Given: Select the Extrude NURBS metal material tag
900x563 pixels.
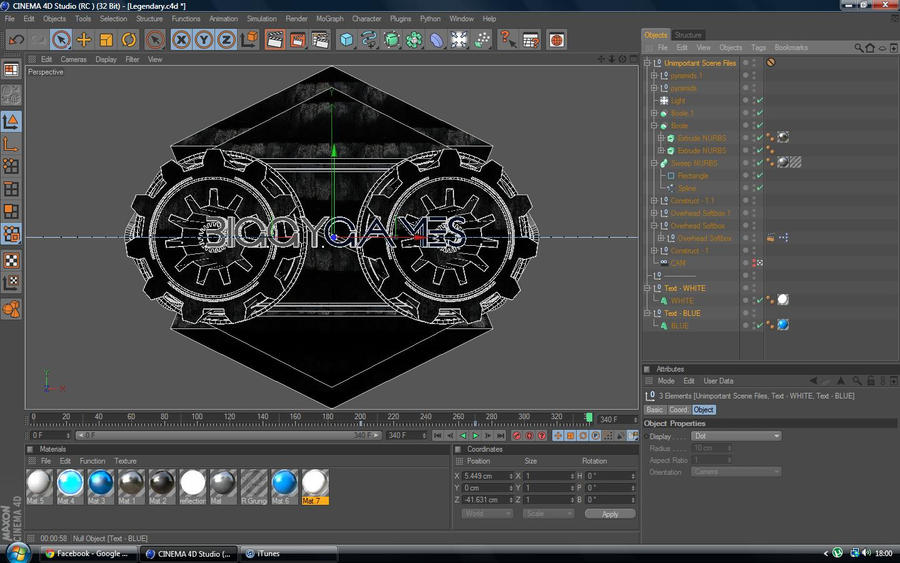Looking at the screenshot, I should click(x=783, y=137).
